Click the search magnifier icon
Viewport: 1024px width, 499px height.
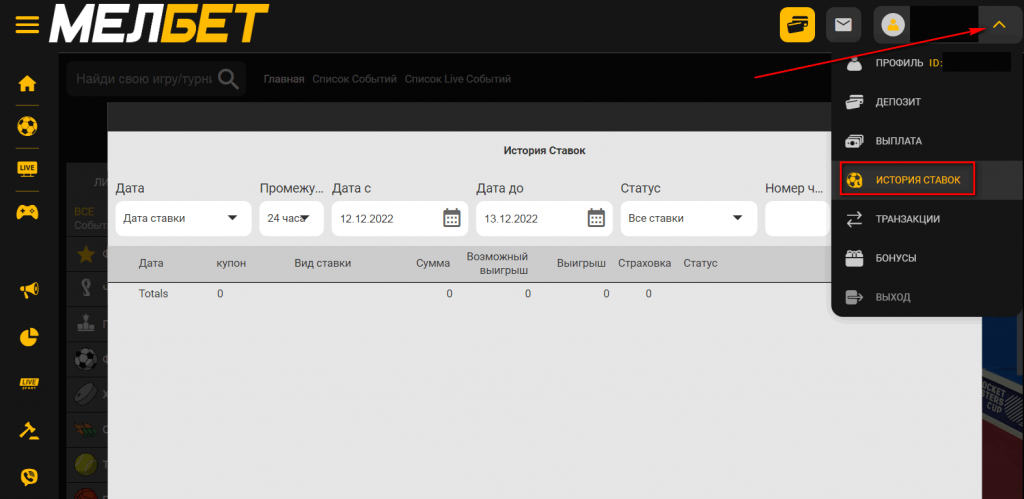[229, 79]
